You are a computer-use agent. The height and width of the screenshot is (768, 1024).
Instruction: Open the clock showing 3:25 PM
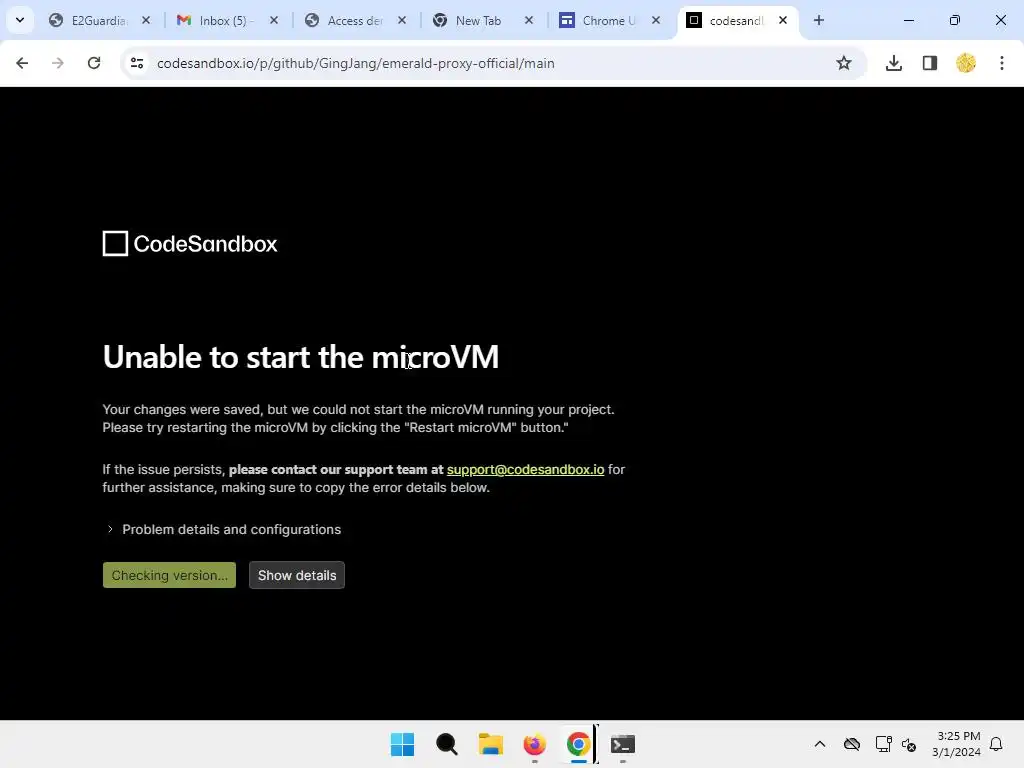(957, 744)
